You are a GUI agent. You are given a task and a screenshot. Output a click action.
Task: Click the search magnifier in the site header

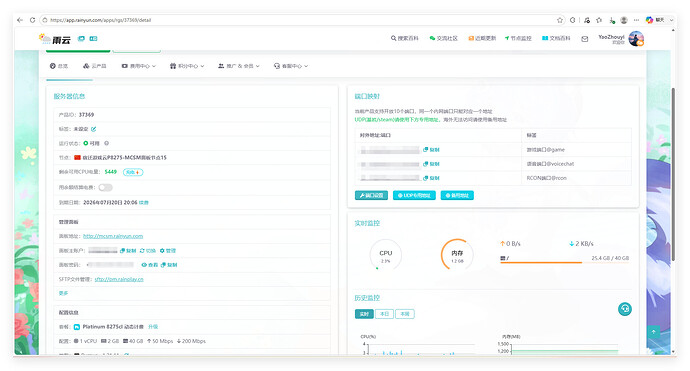[404, 38]
